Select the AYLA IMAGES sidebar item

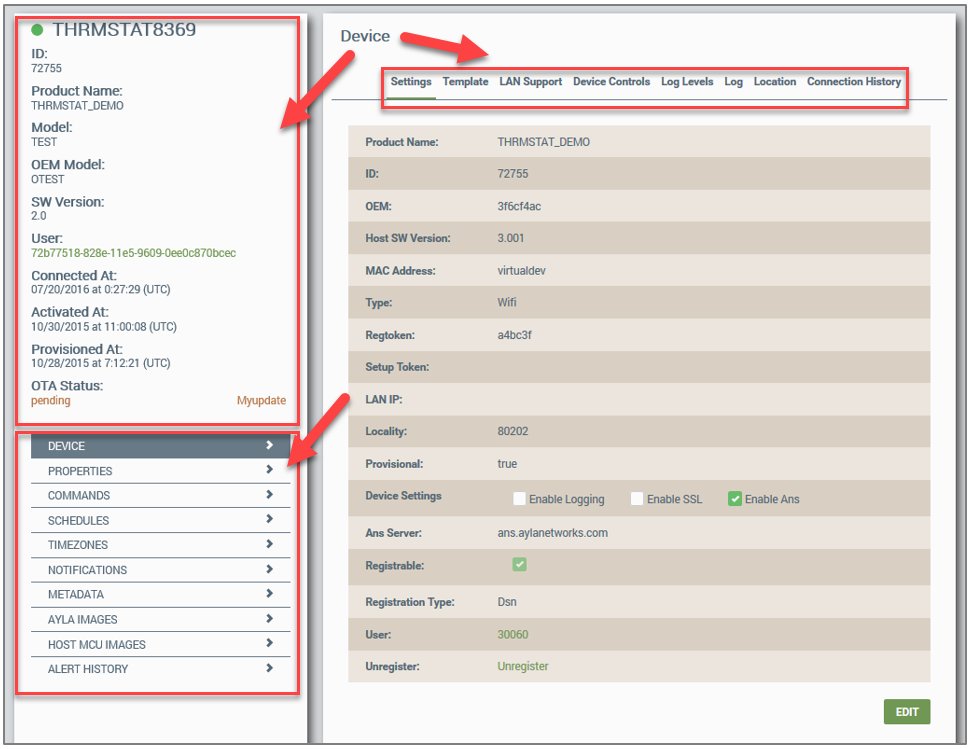pos(160,620)
